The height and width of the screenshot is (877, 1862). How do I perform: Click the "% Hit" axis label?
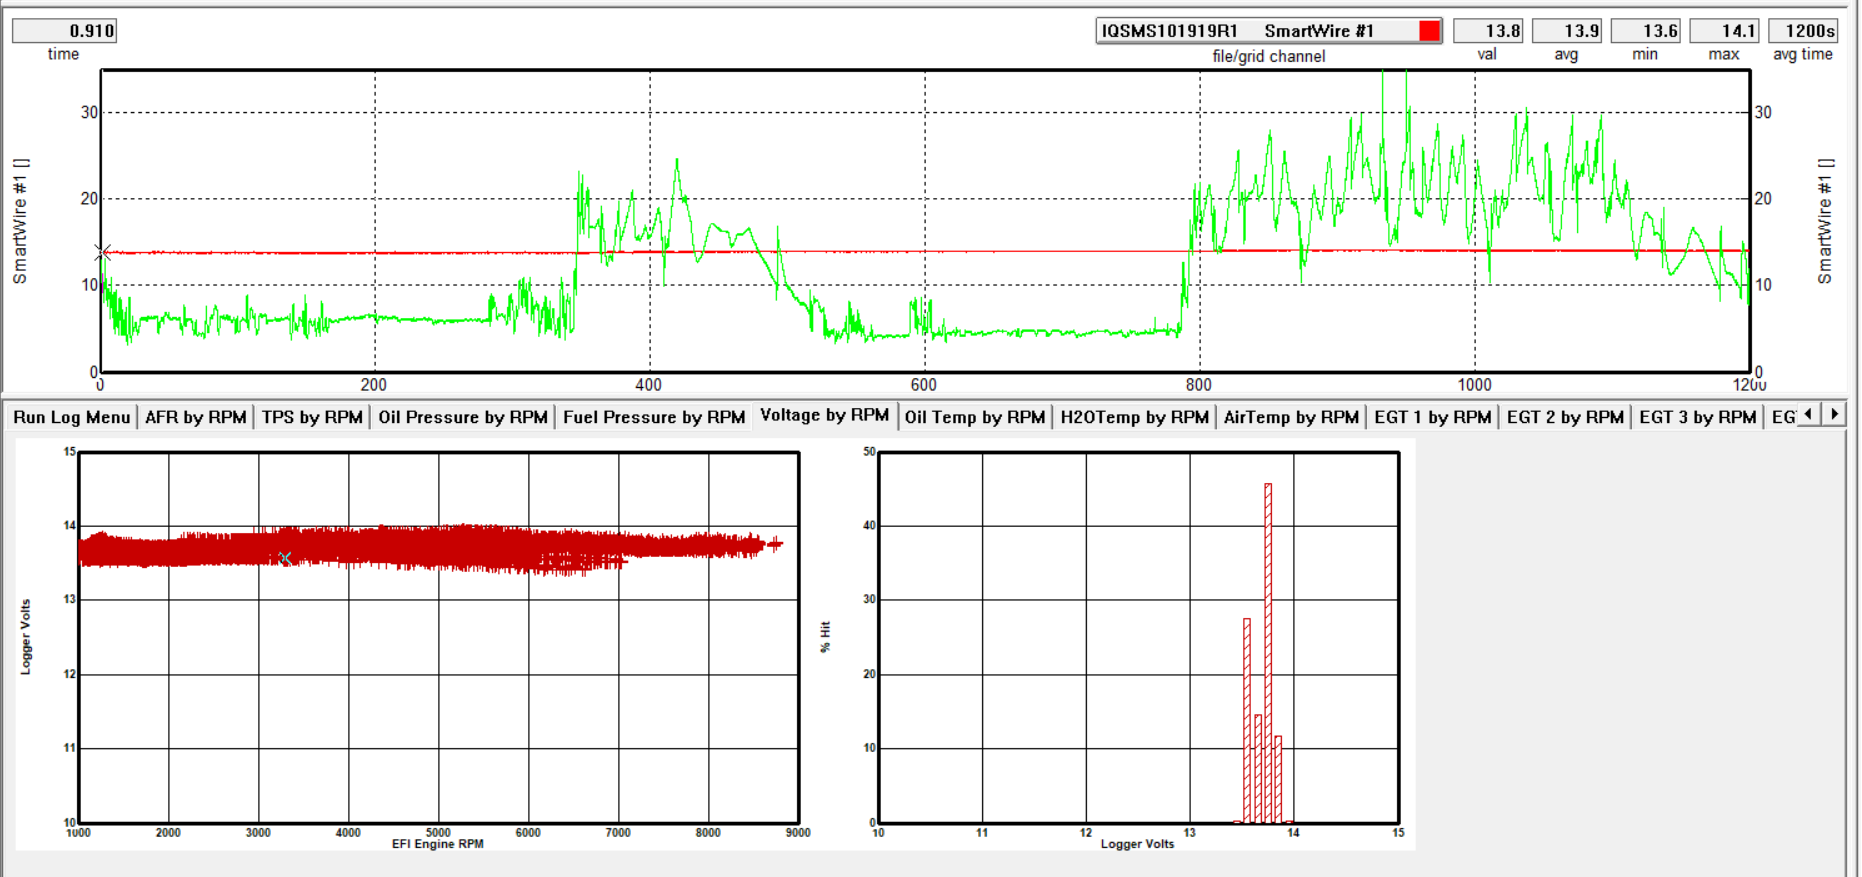pos(825,637)
